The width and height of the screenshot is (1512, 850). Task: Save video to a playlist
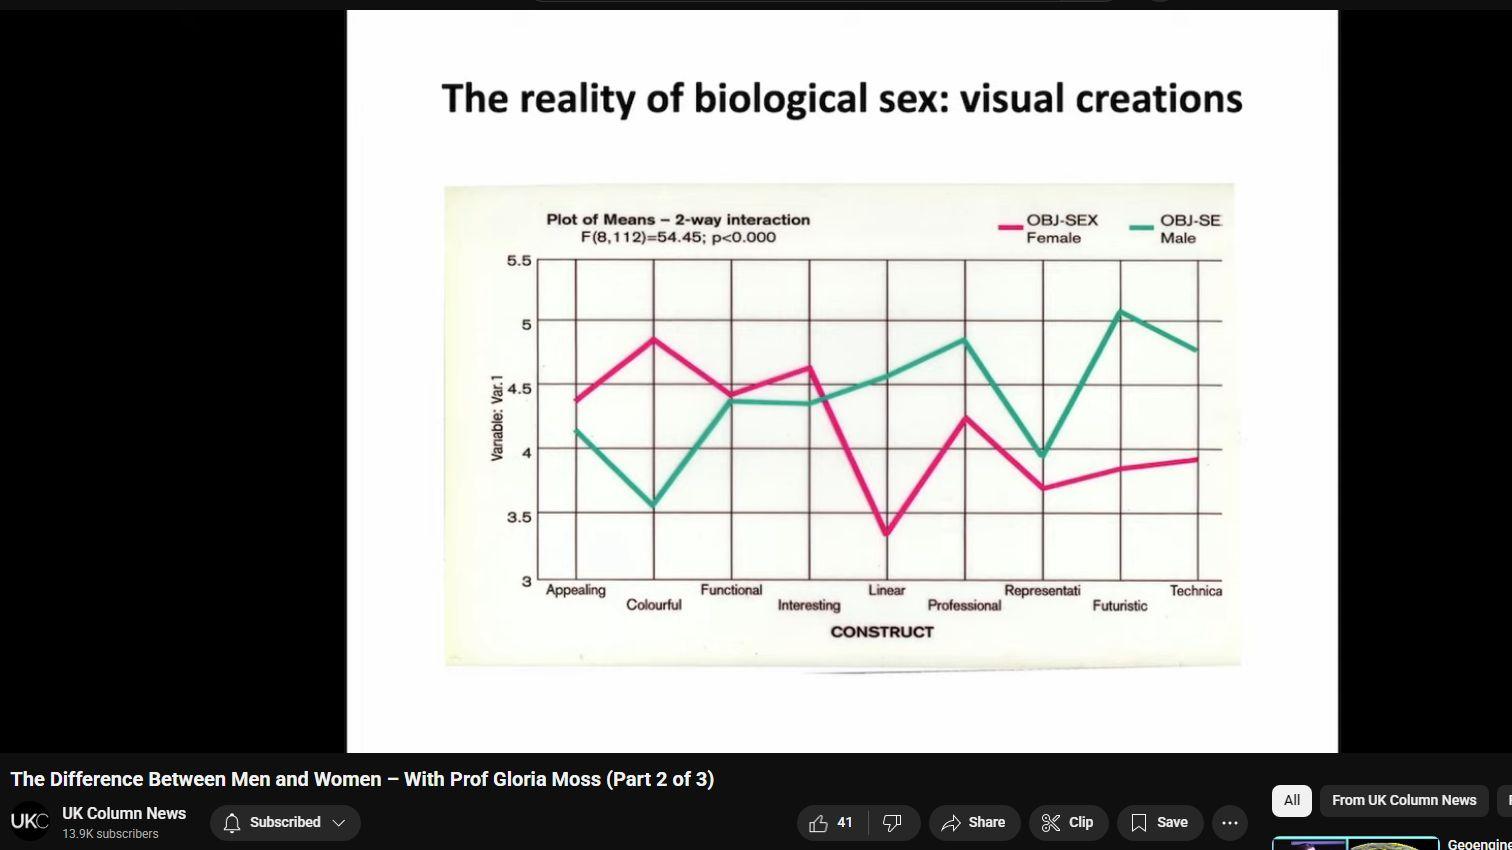coord(1160,823)
